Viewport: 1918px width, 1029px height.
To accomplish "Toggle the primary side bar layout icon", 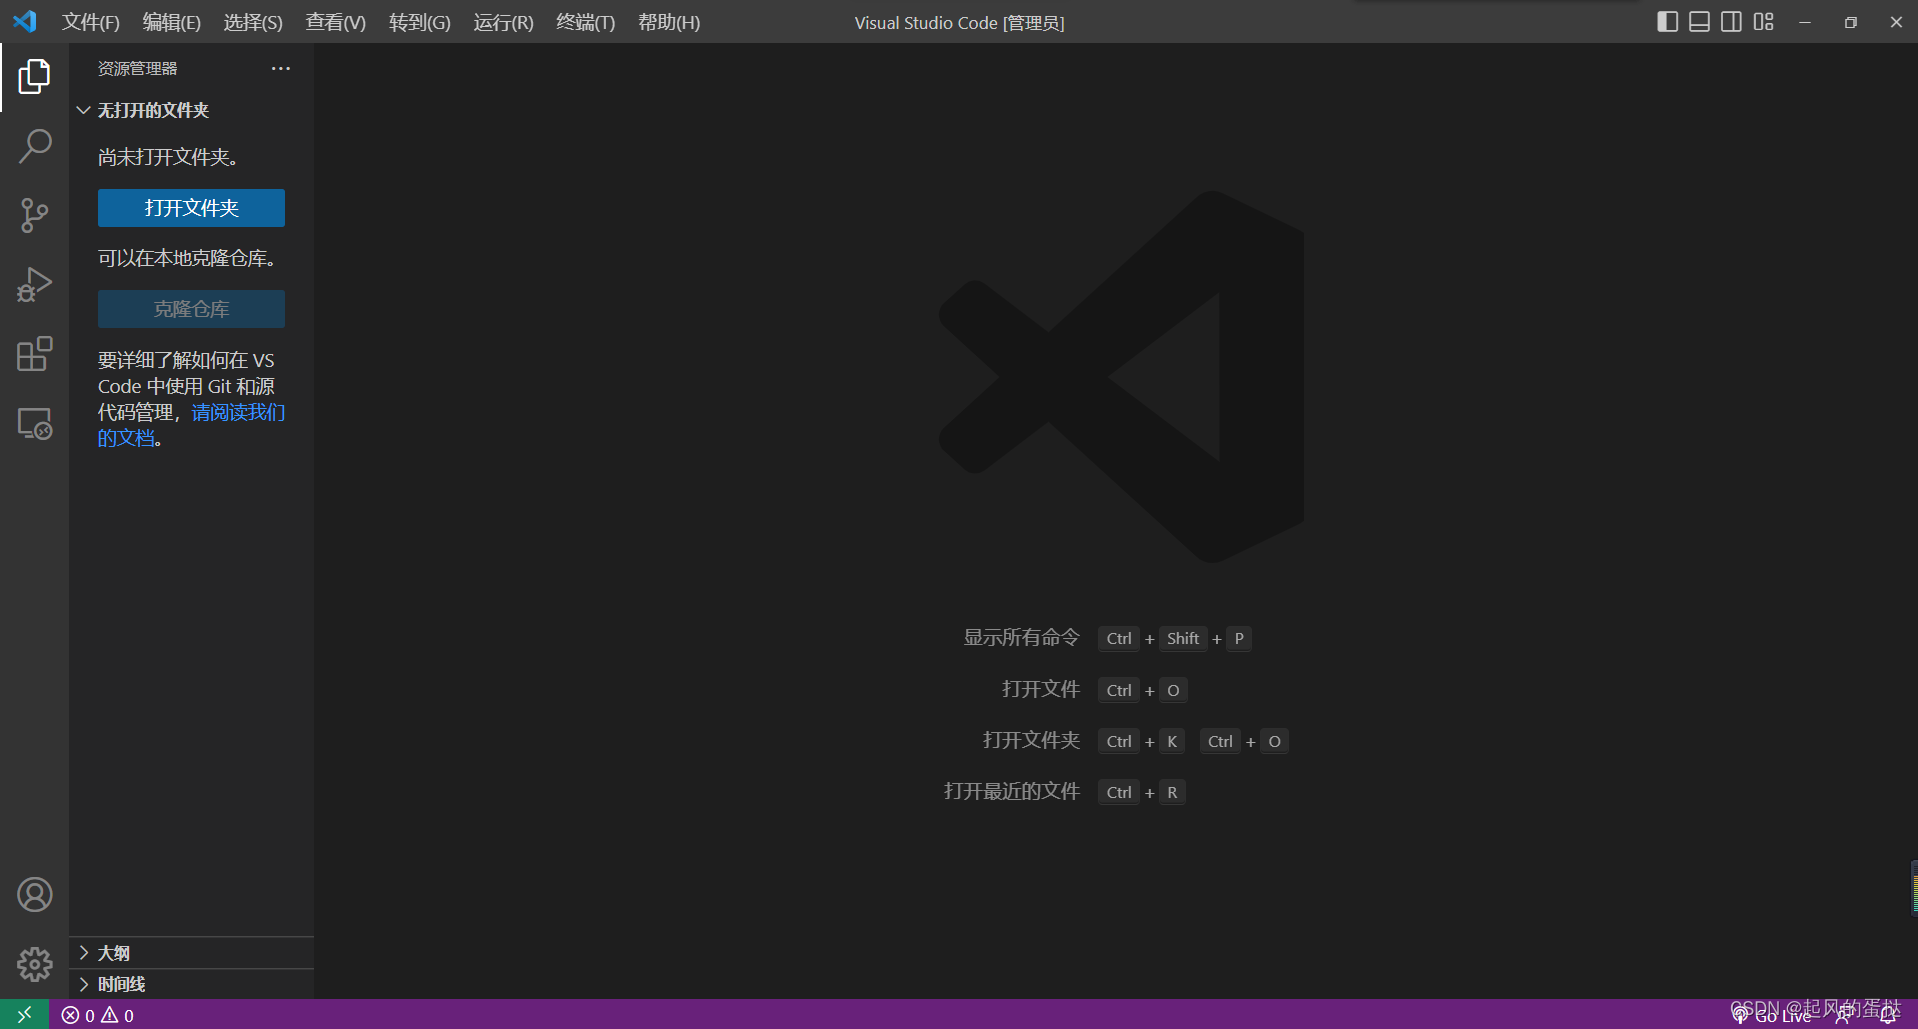I will (1667, 22).
